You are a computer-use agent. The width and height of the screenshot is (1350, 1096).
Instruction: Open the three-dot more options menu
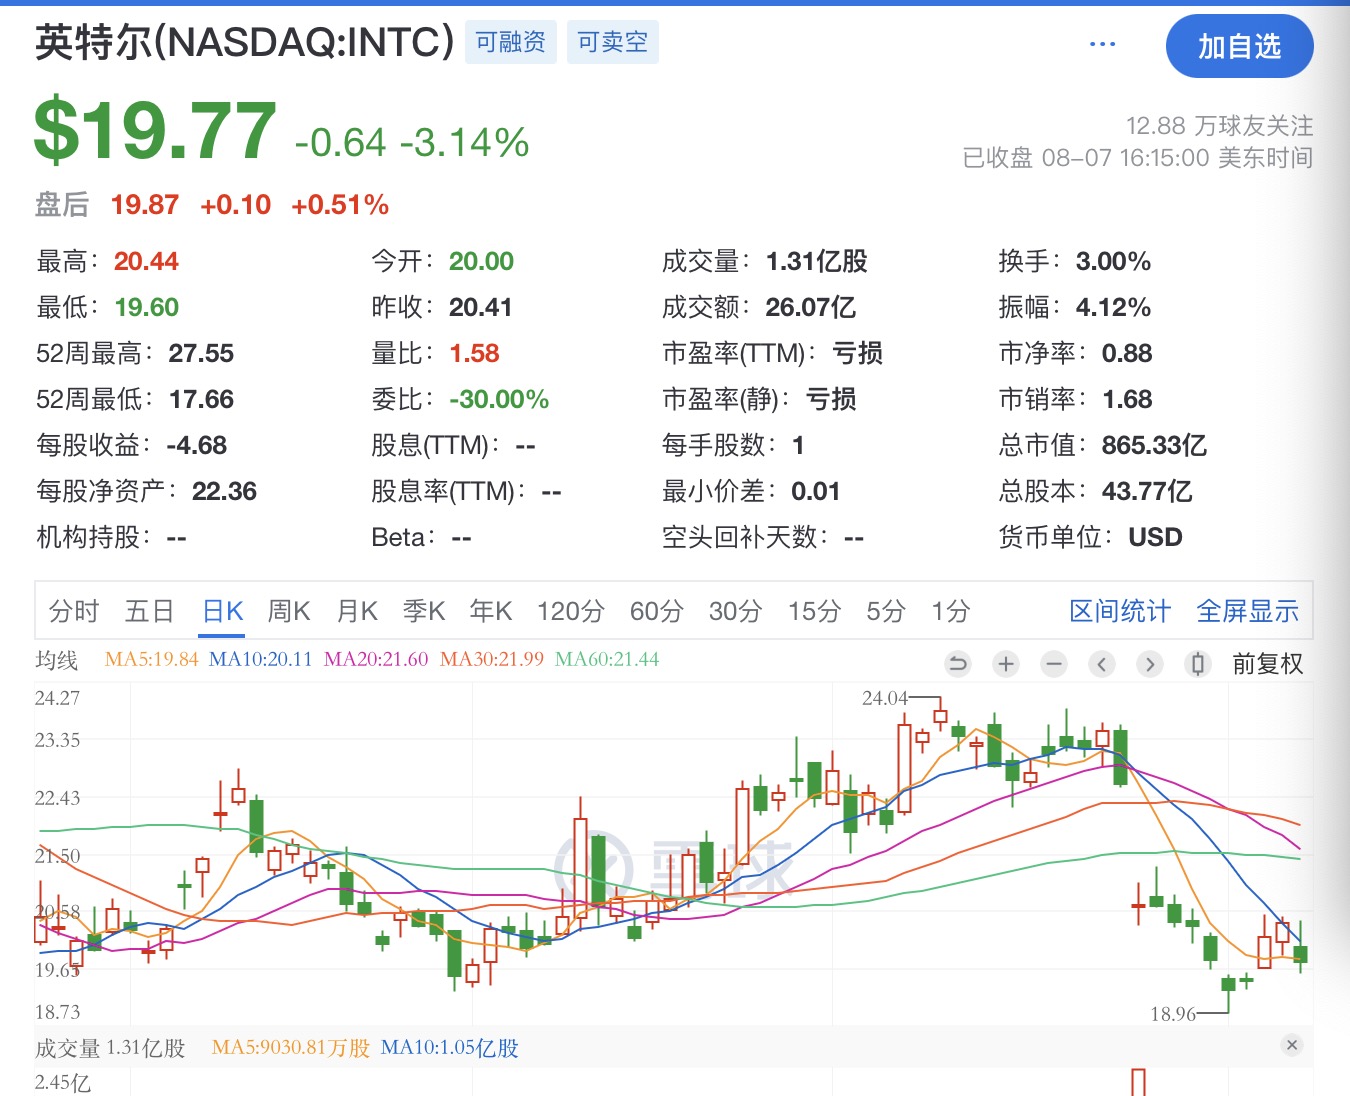[x=1102, y=45]
